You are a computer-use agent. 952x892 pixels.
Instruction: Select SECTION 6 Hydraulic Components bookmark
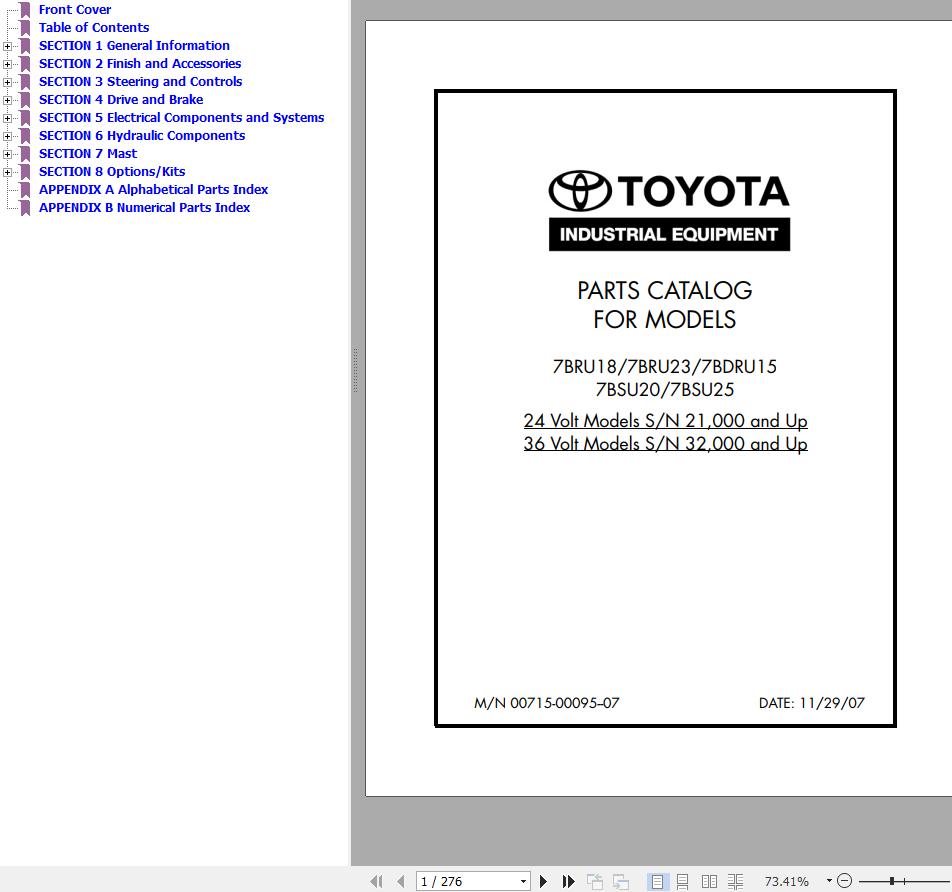pos(142,135)
